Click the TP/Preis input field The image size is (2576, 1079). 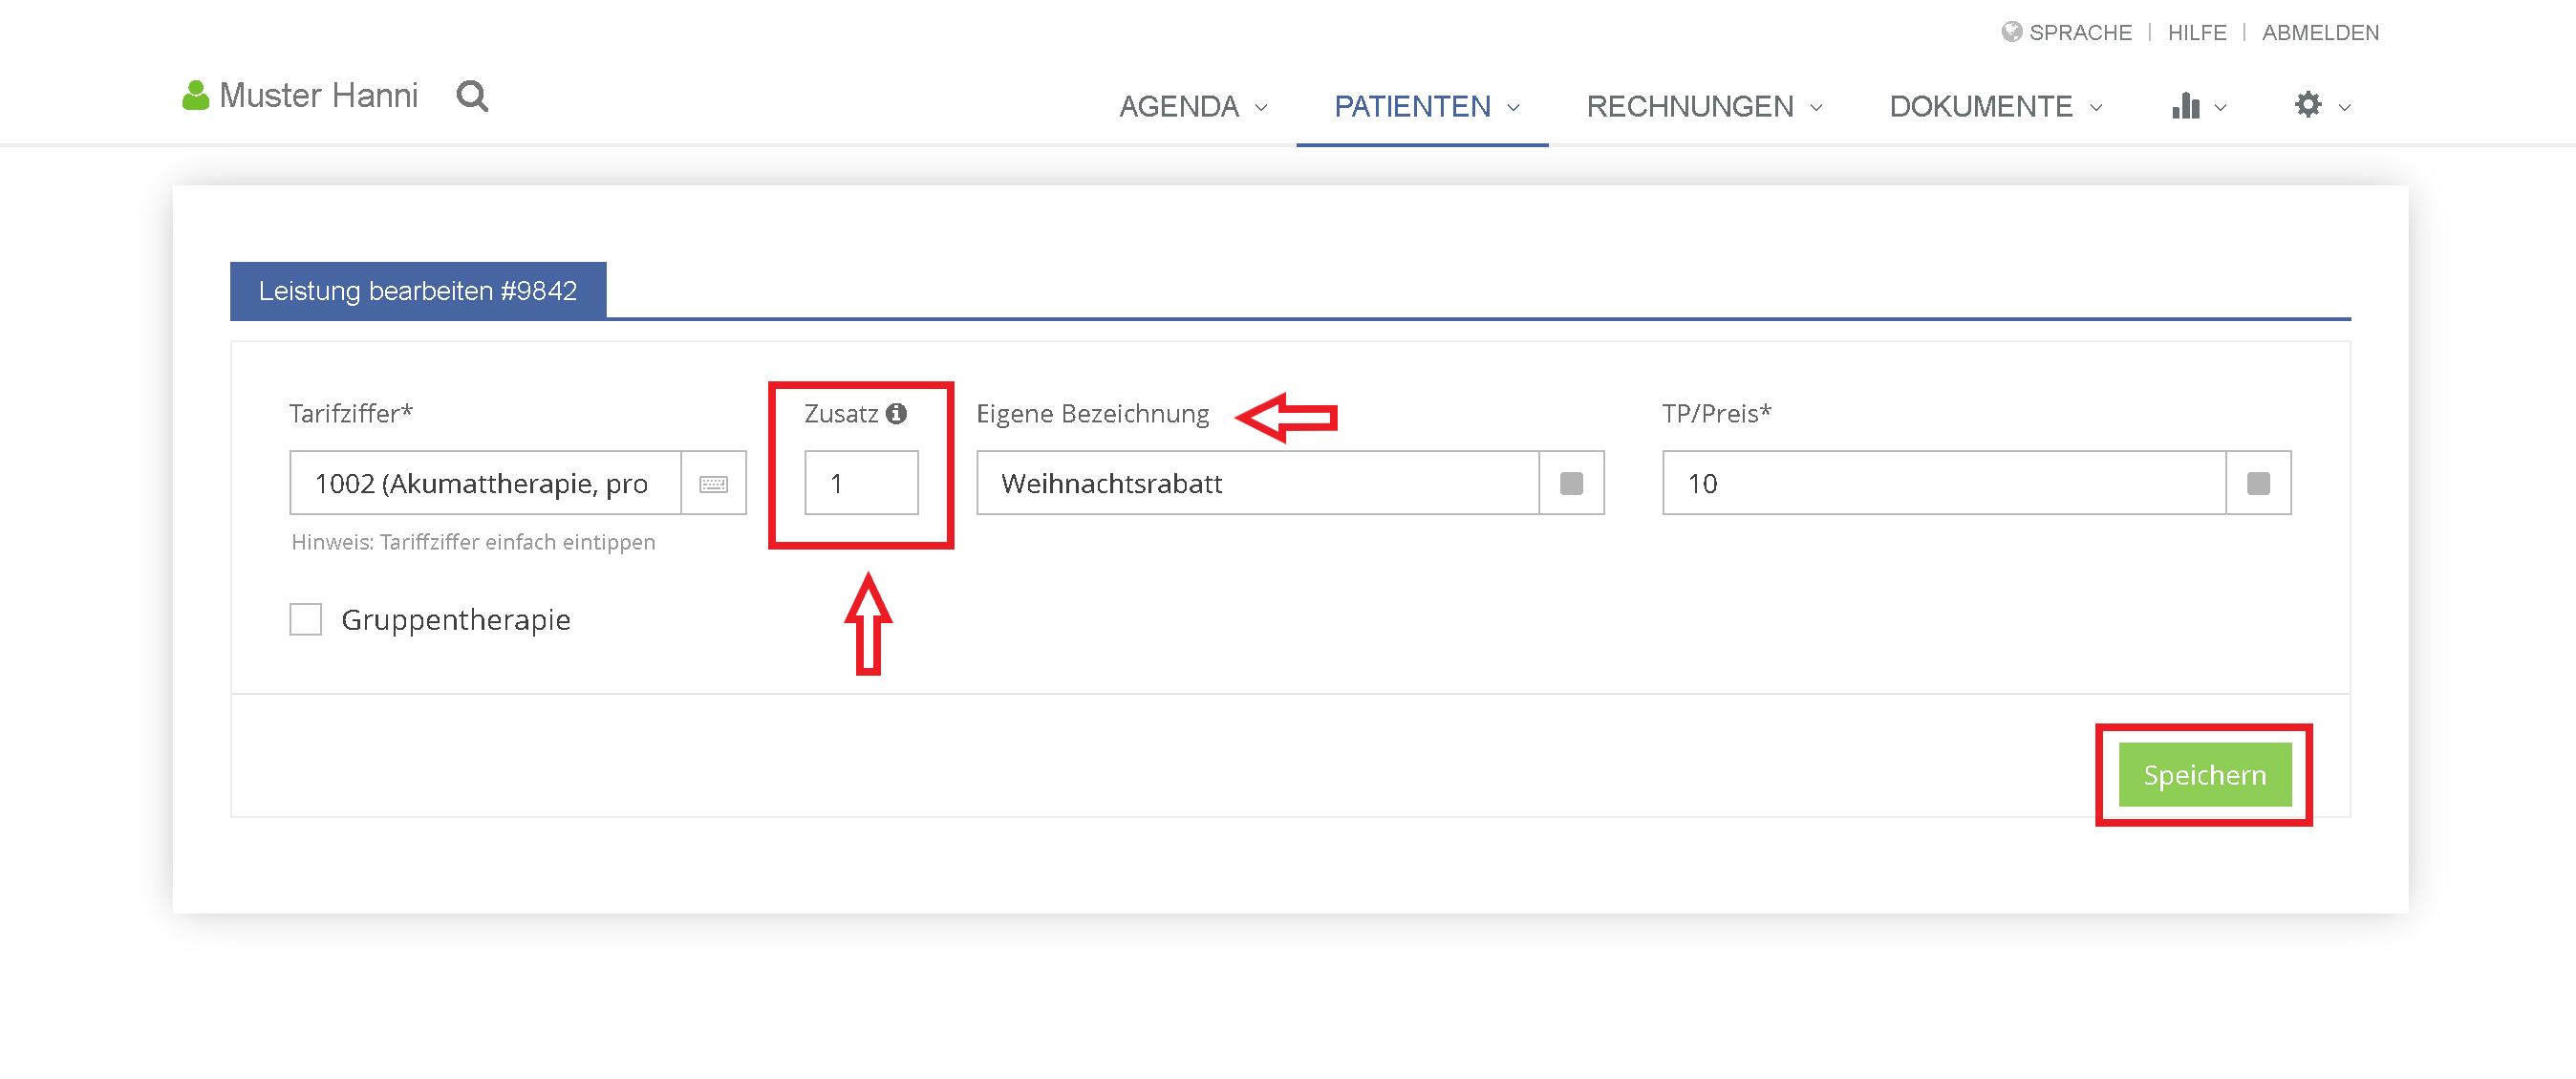click(1944, 484)
